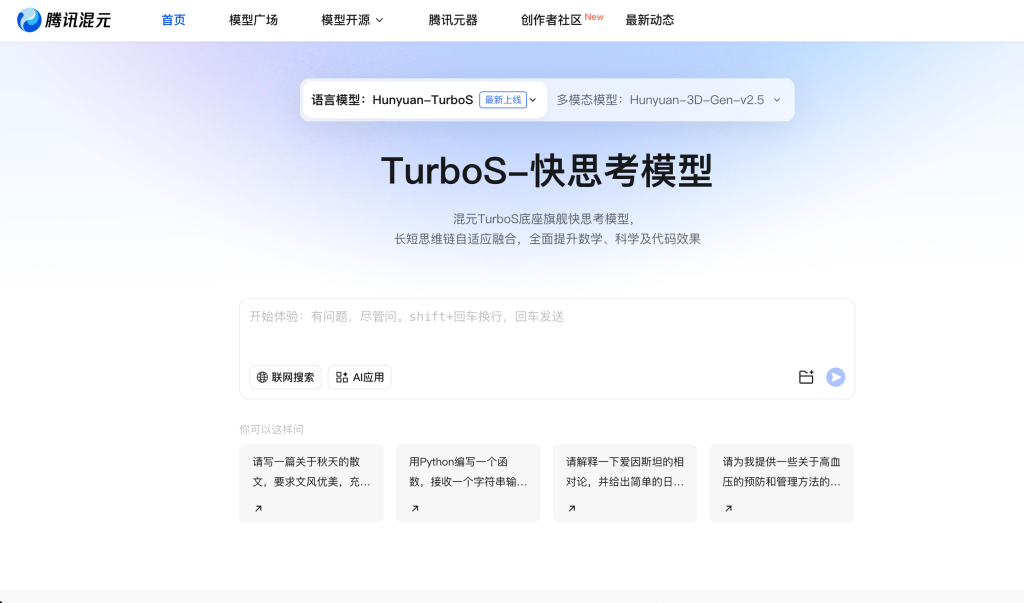
Task: Choose the 高血压 prevention prompt card
Action: (782, 483)
